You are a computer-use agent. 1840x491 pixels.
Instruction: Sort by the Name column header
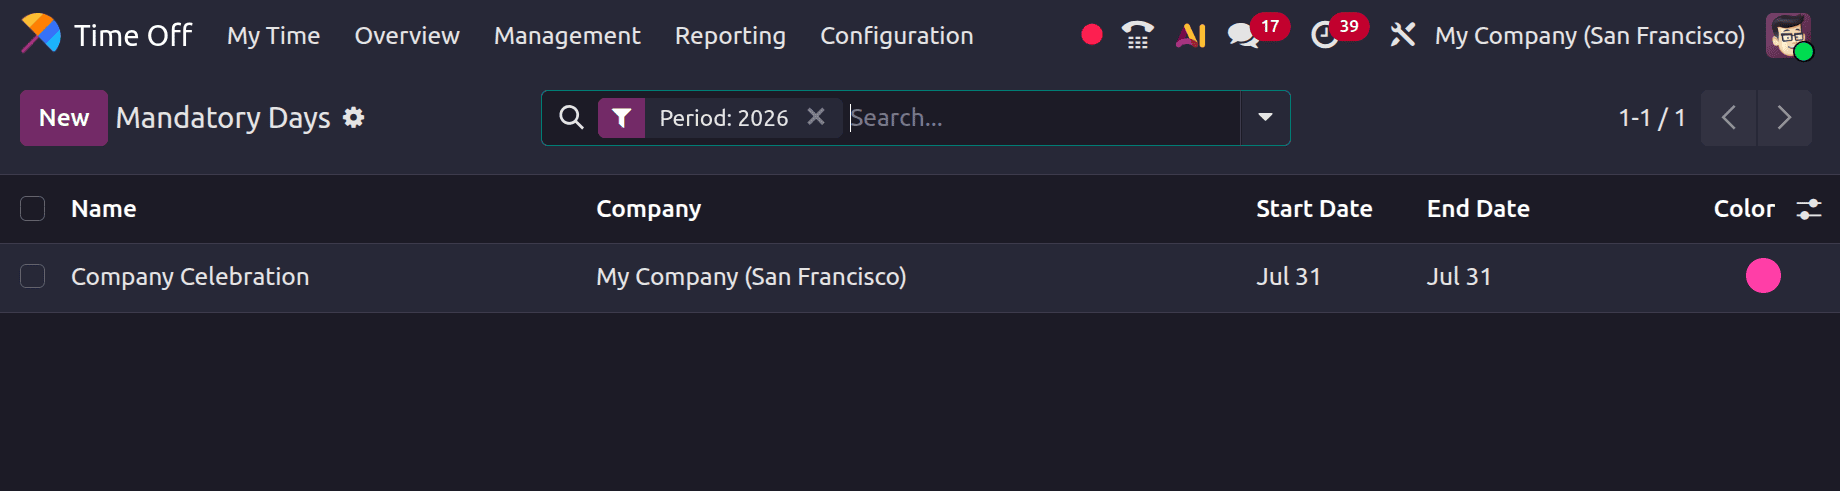coord(104,209)
